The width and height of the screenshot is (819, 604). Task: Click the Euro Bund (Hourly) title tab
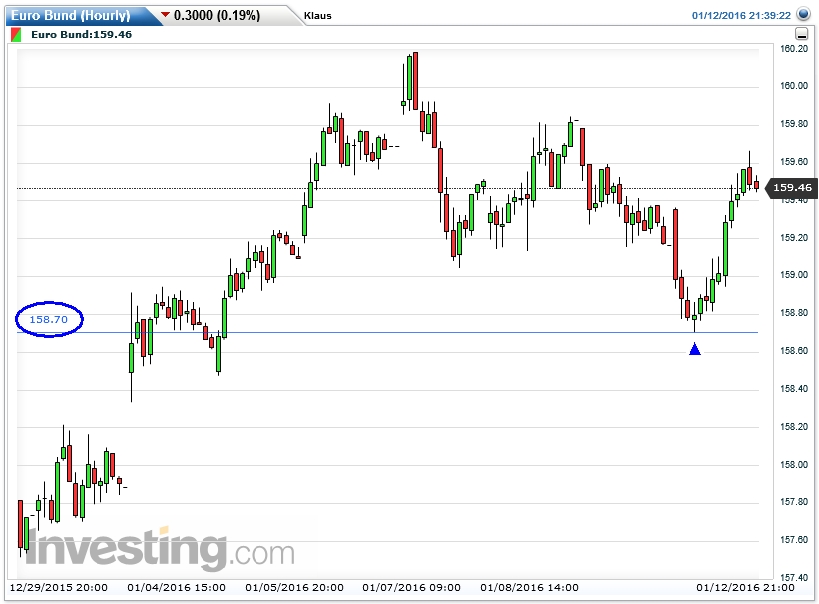70,15
